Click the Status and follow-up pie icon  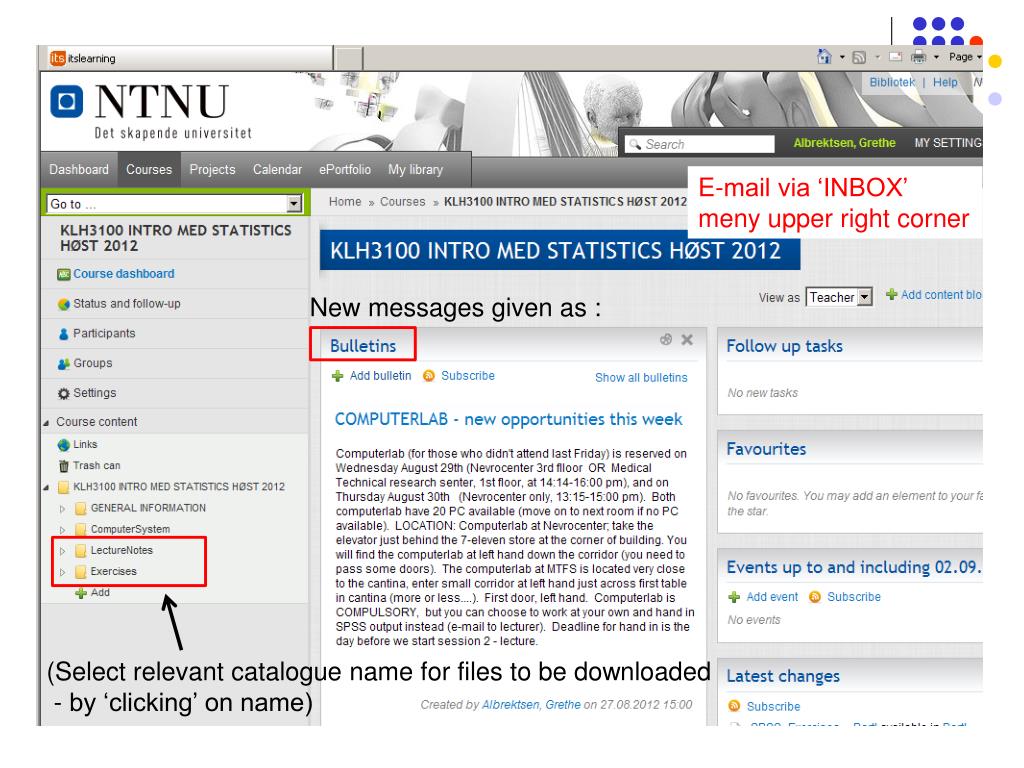point(63,304)
